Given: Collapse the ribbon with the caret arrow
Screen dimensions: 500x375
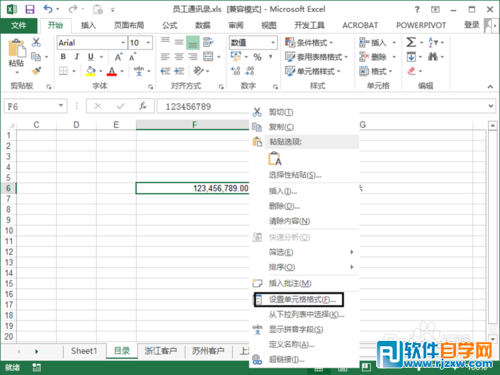Looking at the screenshot, I should 490,87.
